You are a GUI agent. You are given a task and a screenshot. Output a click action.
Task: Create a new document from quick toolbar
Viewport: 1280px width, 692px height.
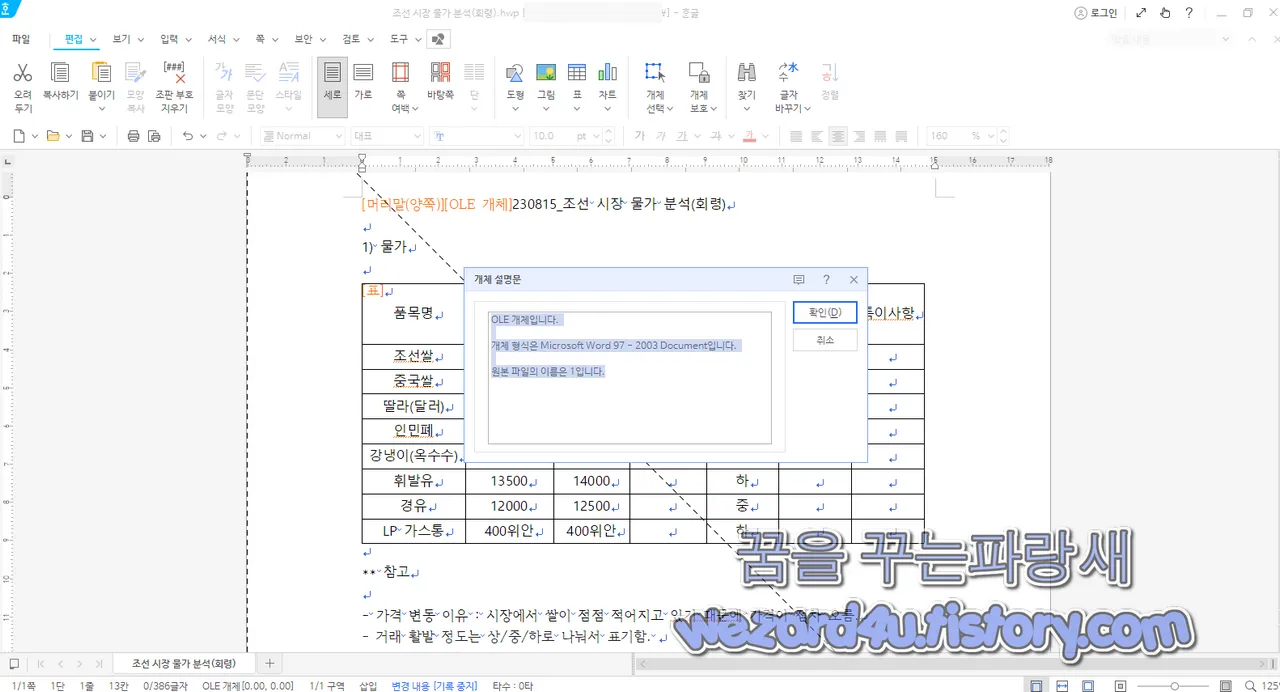[19, 136]
